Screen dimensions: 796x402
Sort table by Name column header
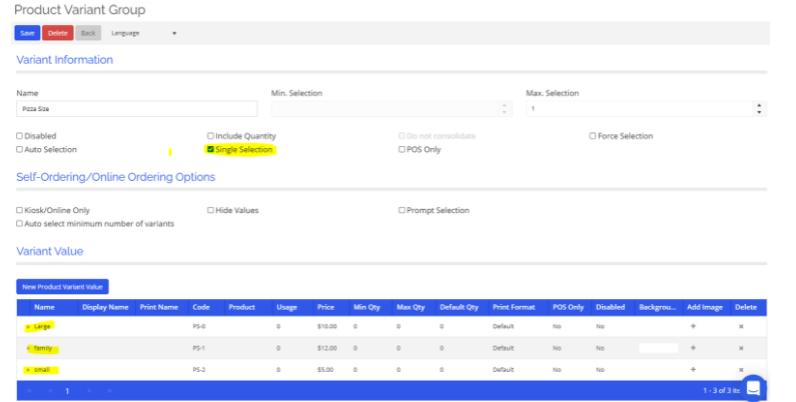coord(43,307)
